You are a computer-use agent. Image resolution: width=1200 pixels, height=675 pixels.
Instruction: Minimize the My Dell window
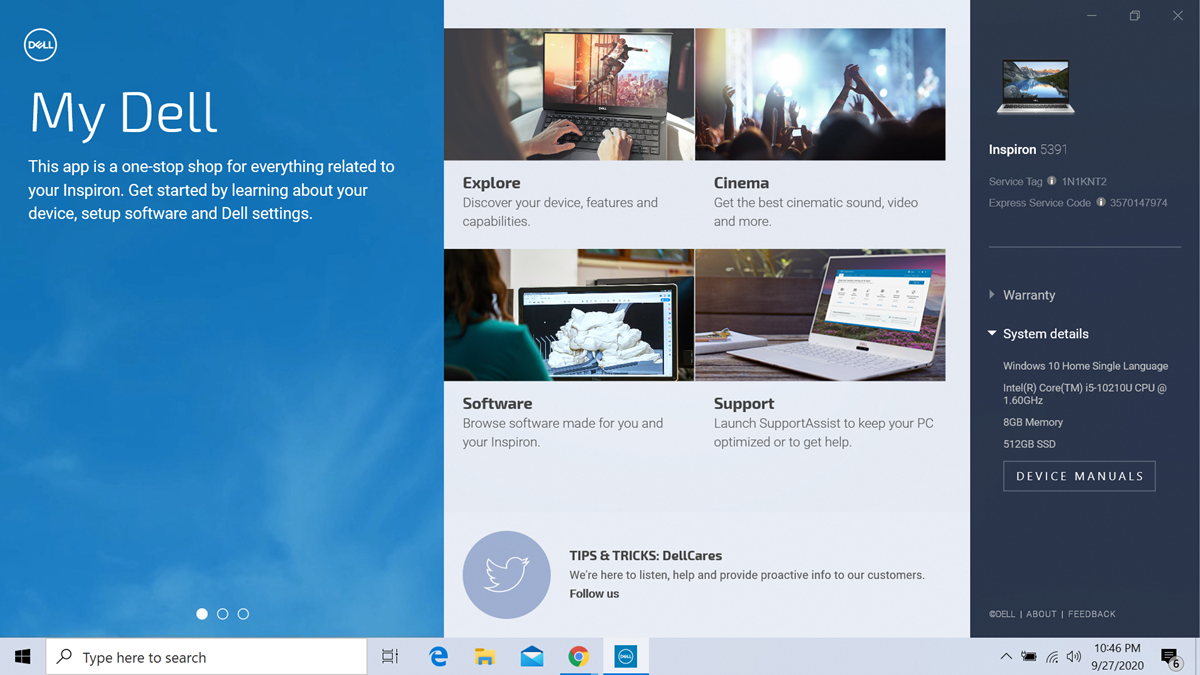tap(1092, 16)
